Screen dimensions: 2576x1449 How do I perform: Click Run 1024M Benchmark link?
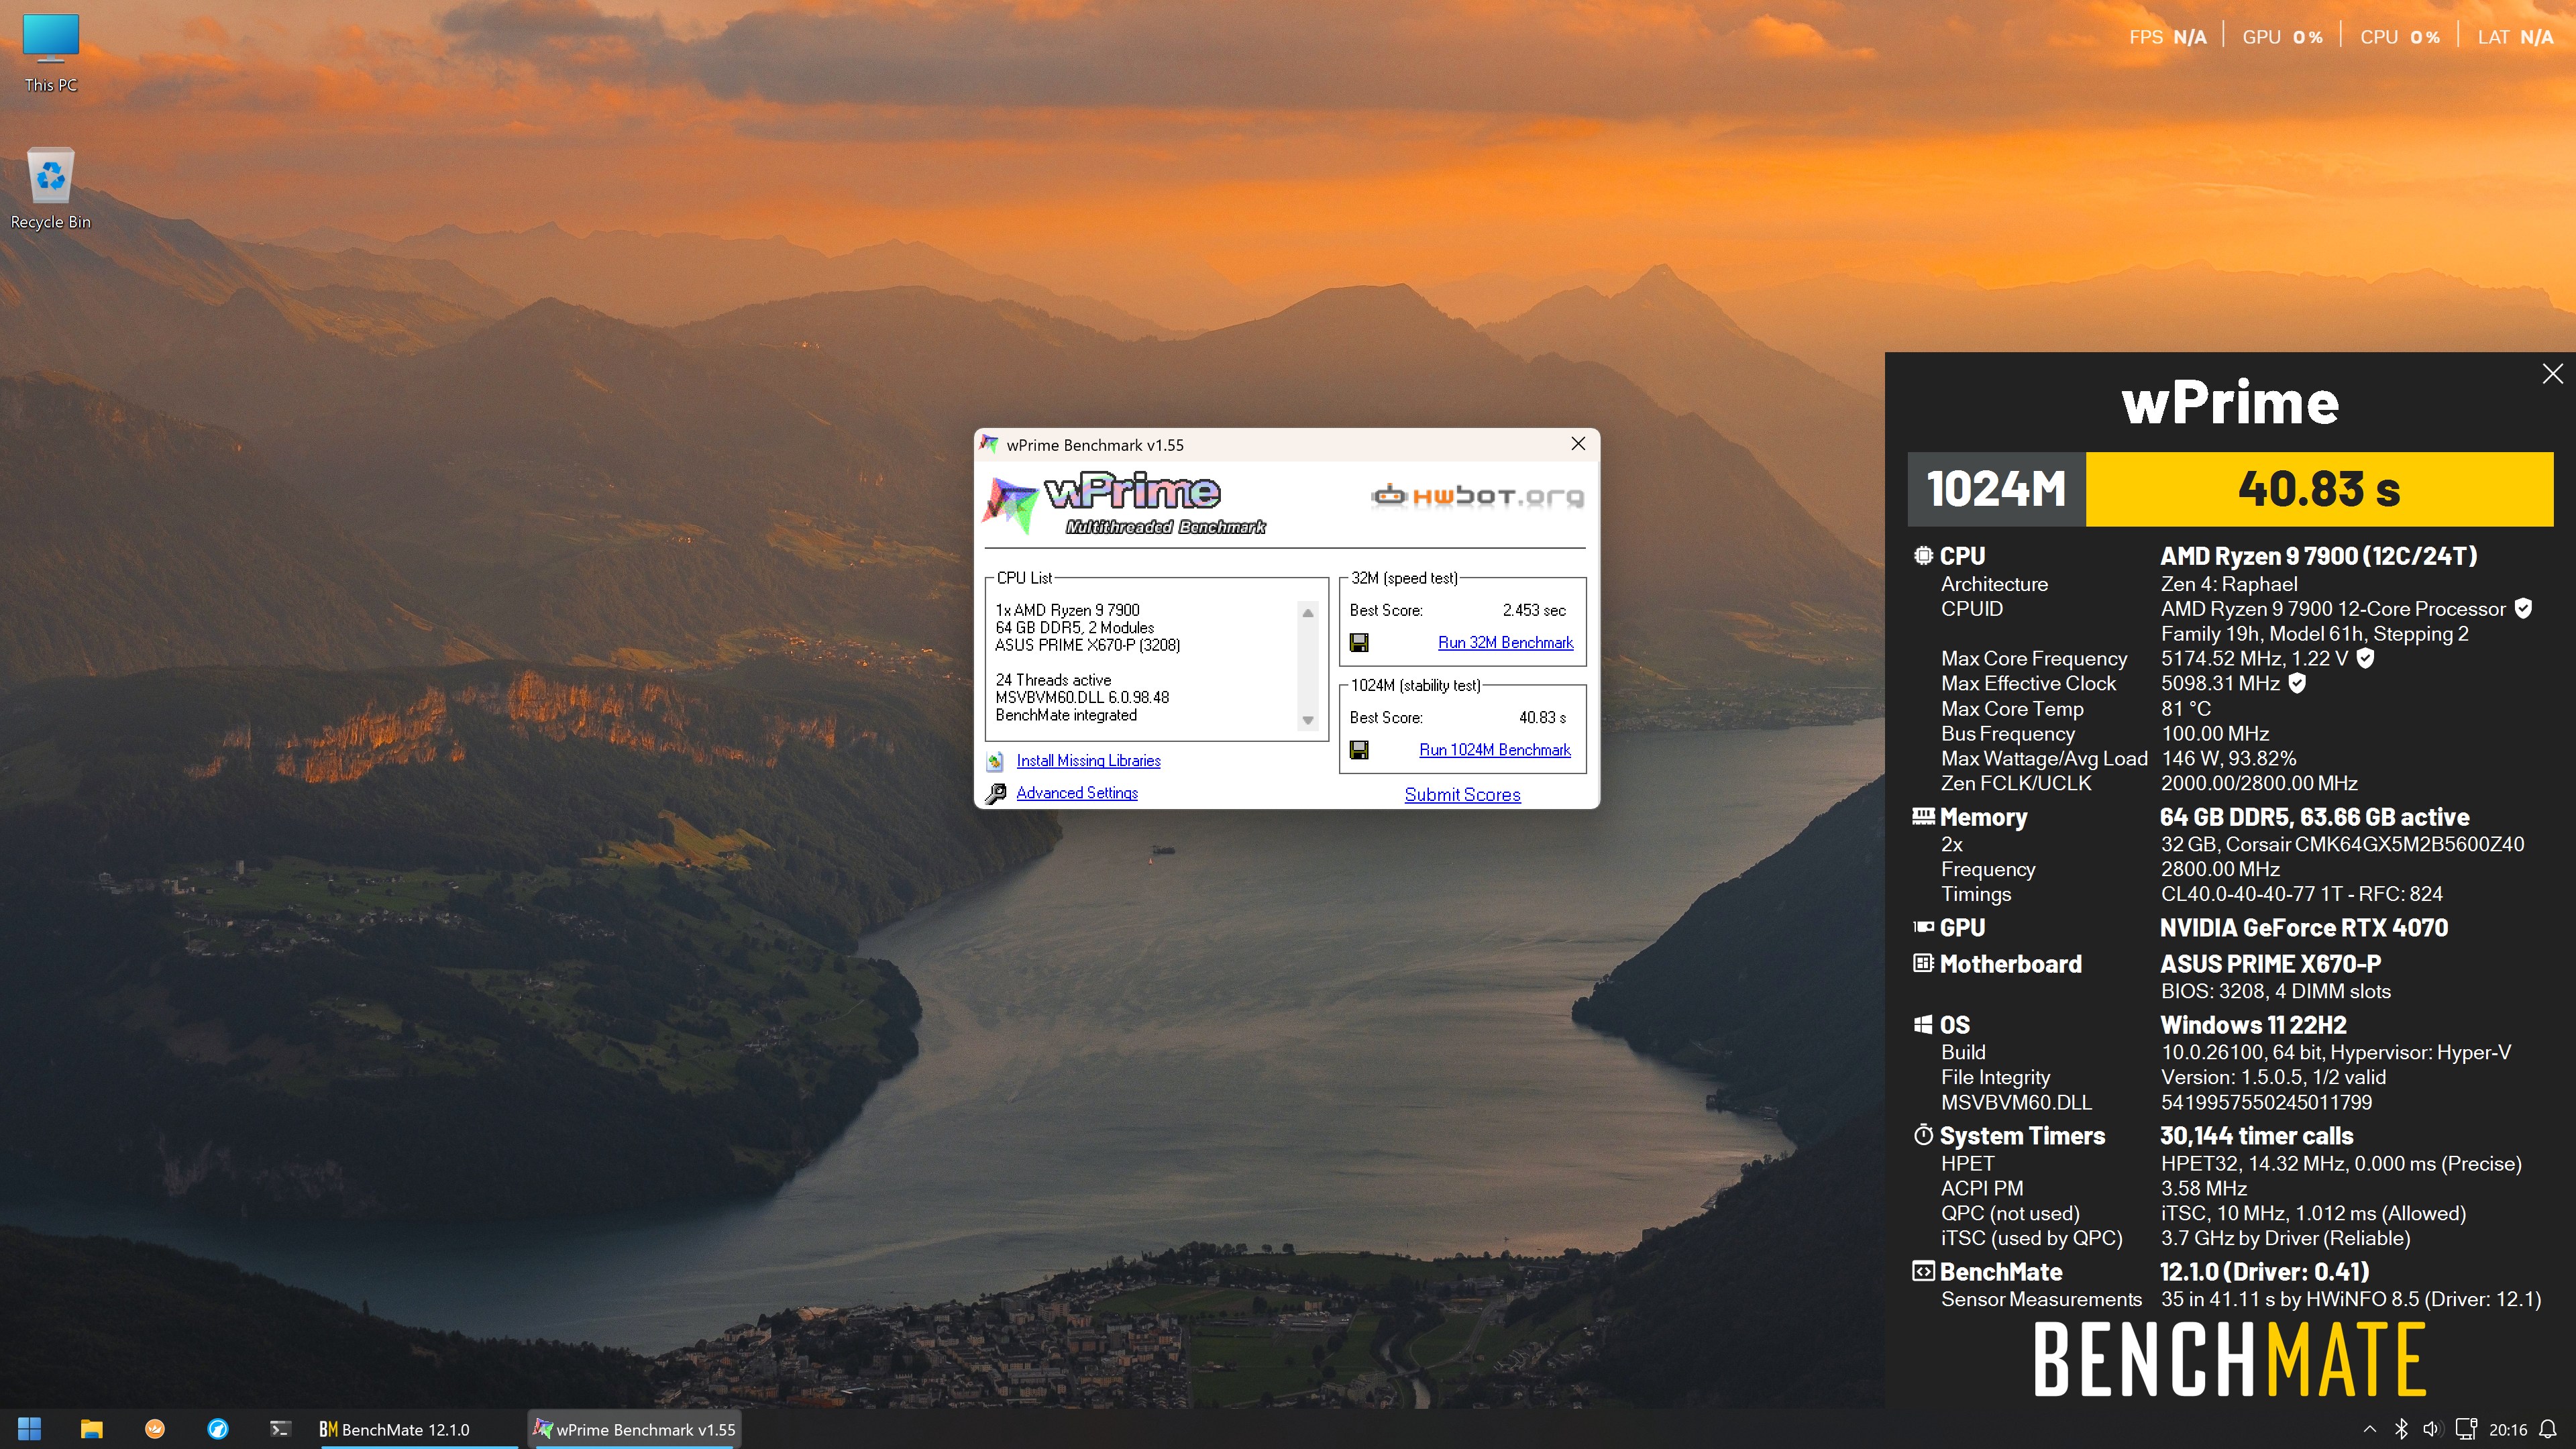point(1495,749)
